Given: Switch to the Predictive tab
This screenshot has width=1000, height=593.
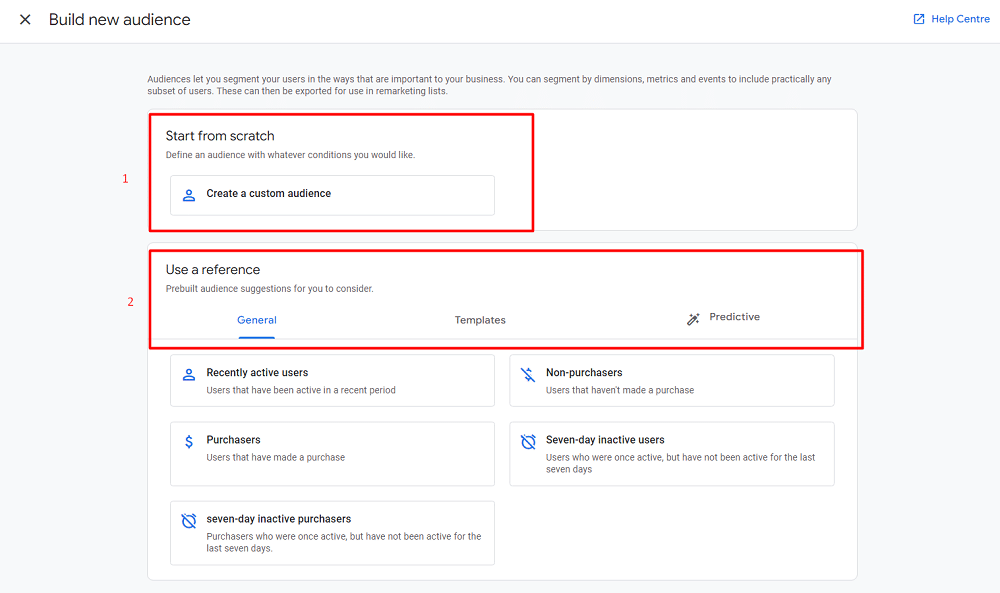Looking at the screenshot, I should pyautogui.click(x=735, y=317).
